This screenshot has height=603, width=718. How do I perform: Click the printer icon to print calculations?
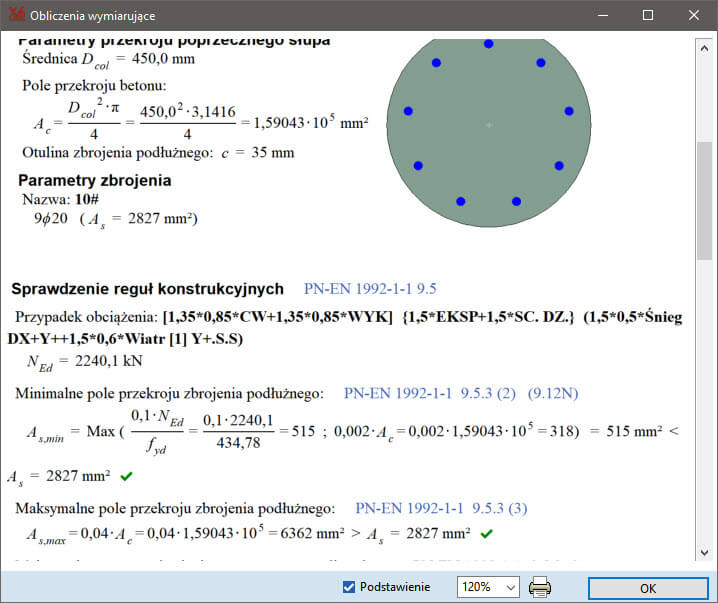pos(540,587)
